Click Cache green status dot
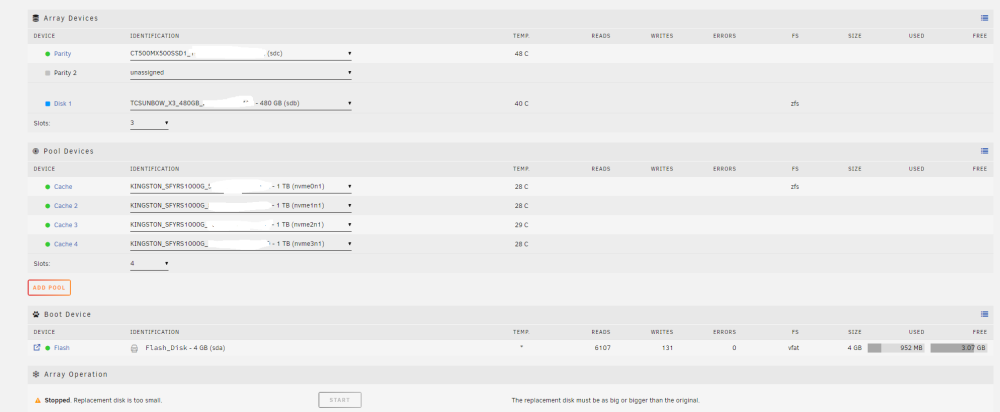 click(x=48, y=187)
